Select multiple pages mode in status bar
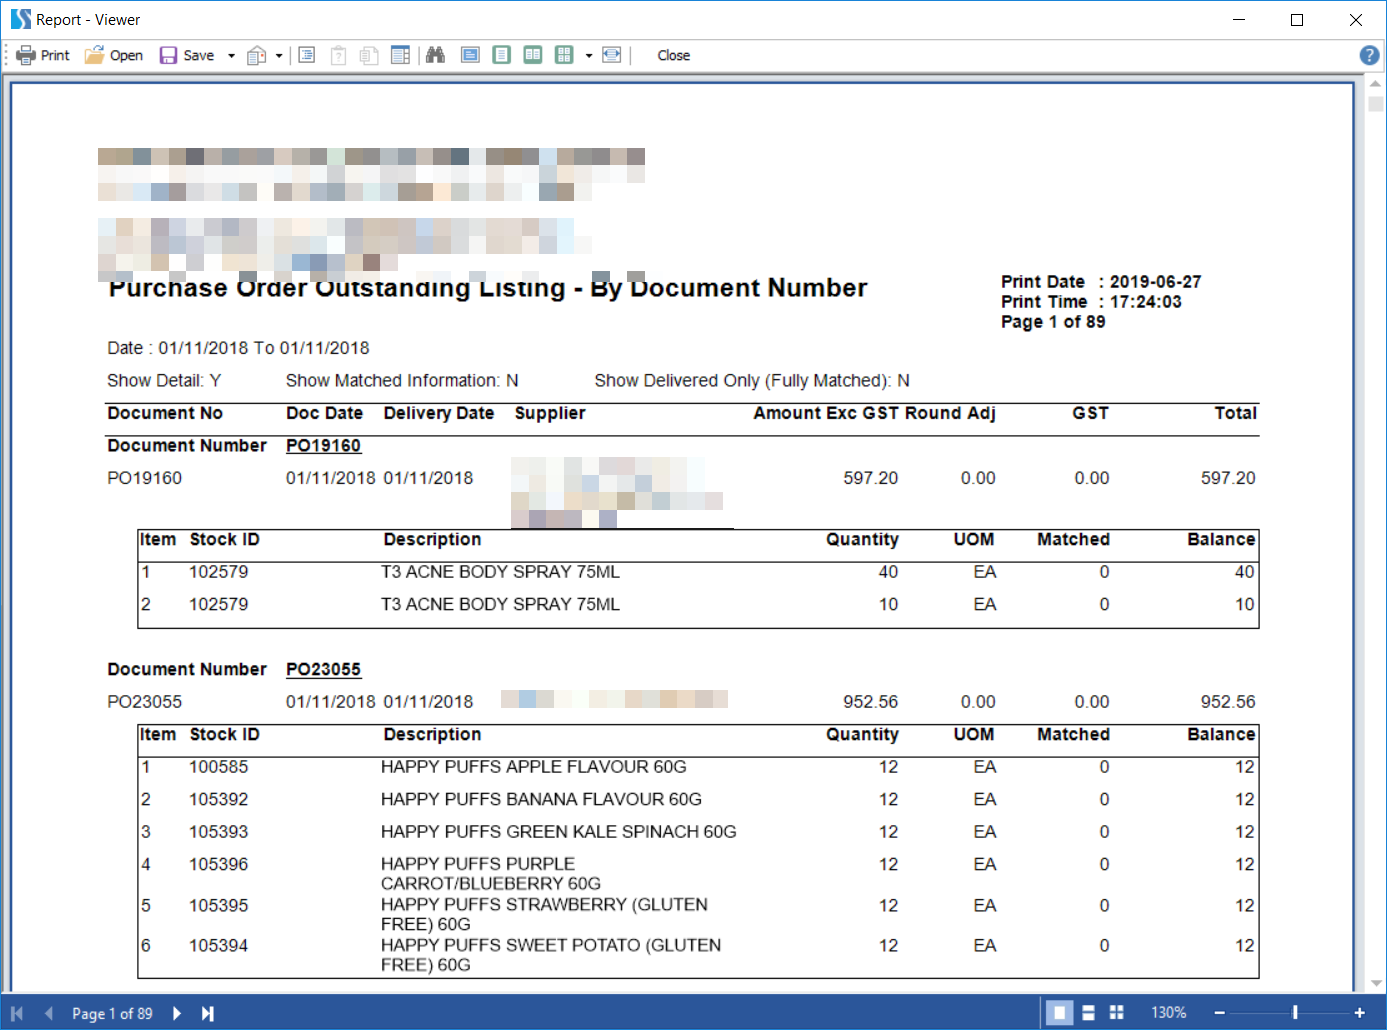This screenshot has width=1387, height=1030. pyautogui.click(x=1117, y=1013)
